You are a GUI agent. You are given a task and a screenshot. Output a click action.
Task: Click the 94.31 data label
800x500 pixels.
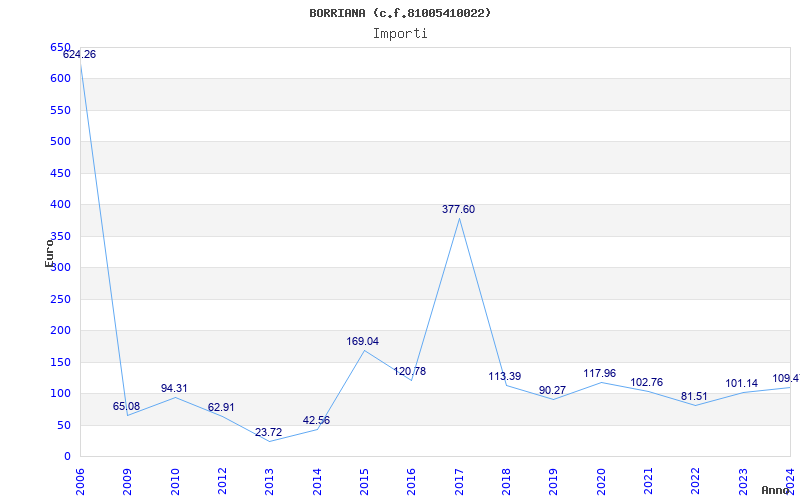coord(174,388)
